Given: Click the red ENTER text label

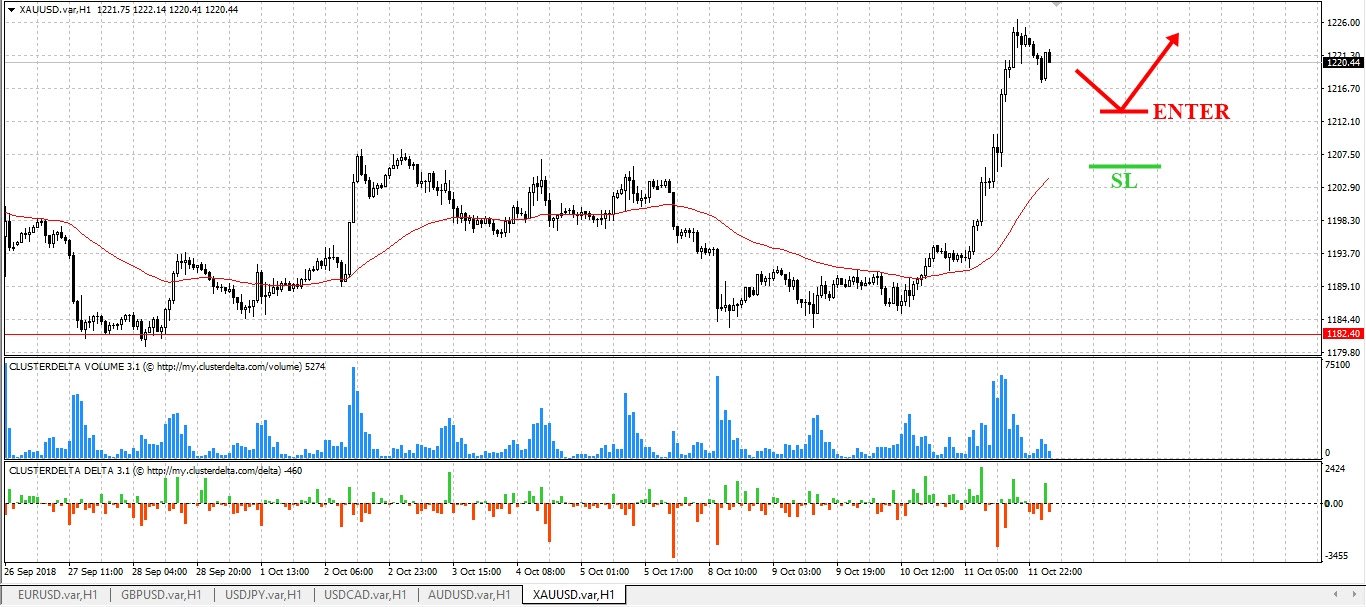Looking at the screenshot, I should (x=1191, y=112).
